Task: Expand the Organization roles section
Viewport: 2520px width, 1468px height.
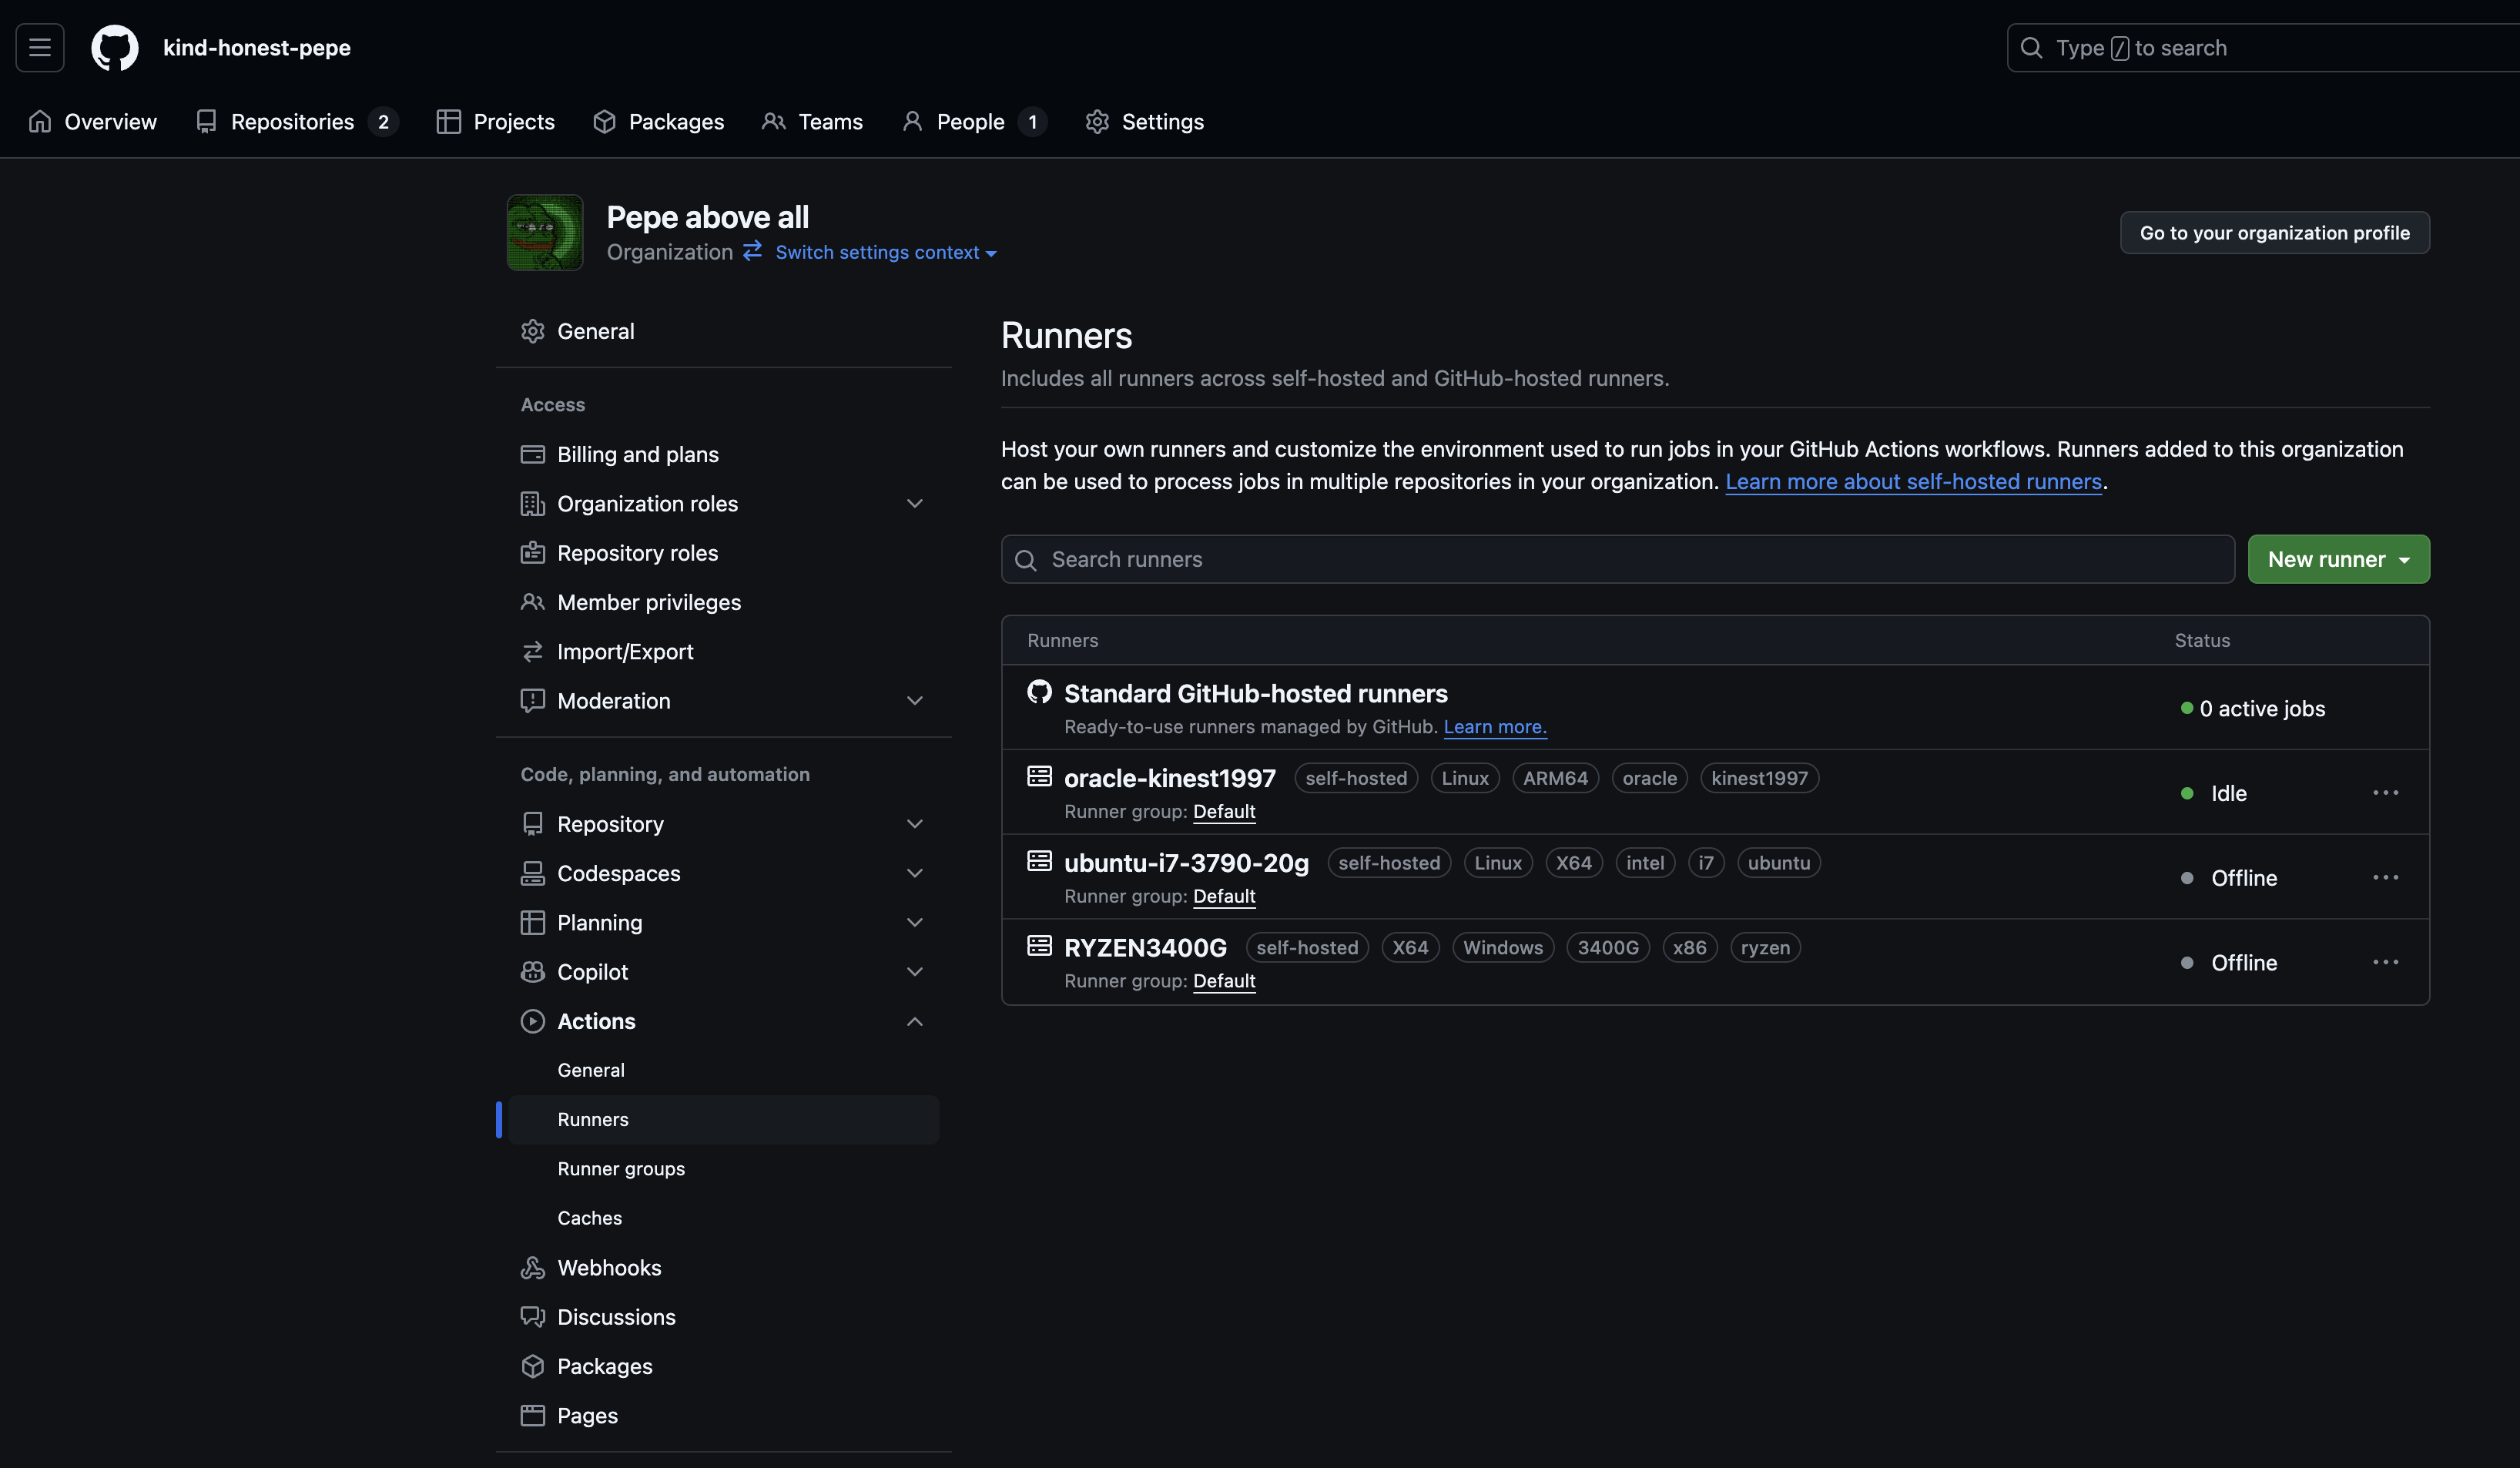Action: pos(914,504)
